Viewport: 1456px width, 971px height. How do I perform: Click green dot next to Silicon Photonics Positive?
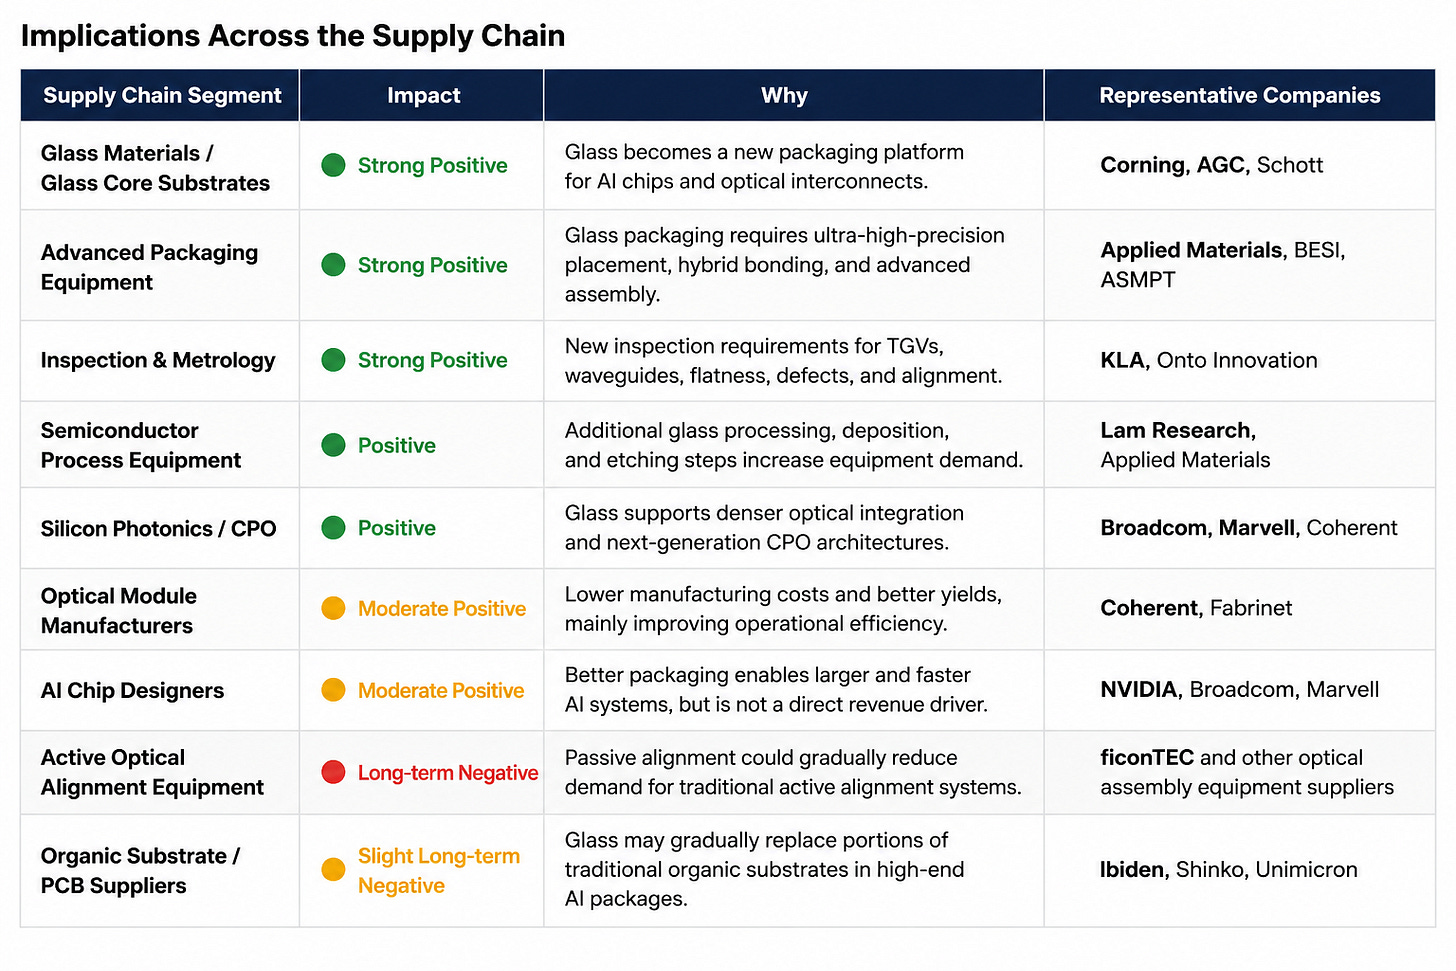coord(334,527)
